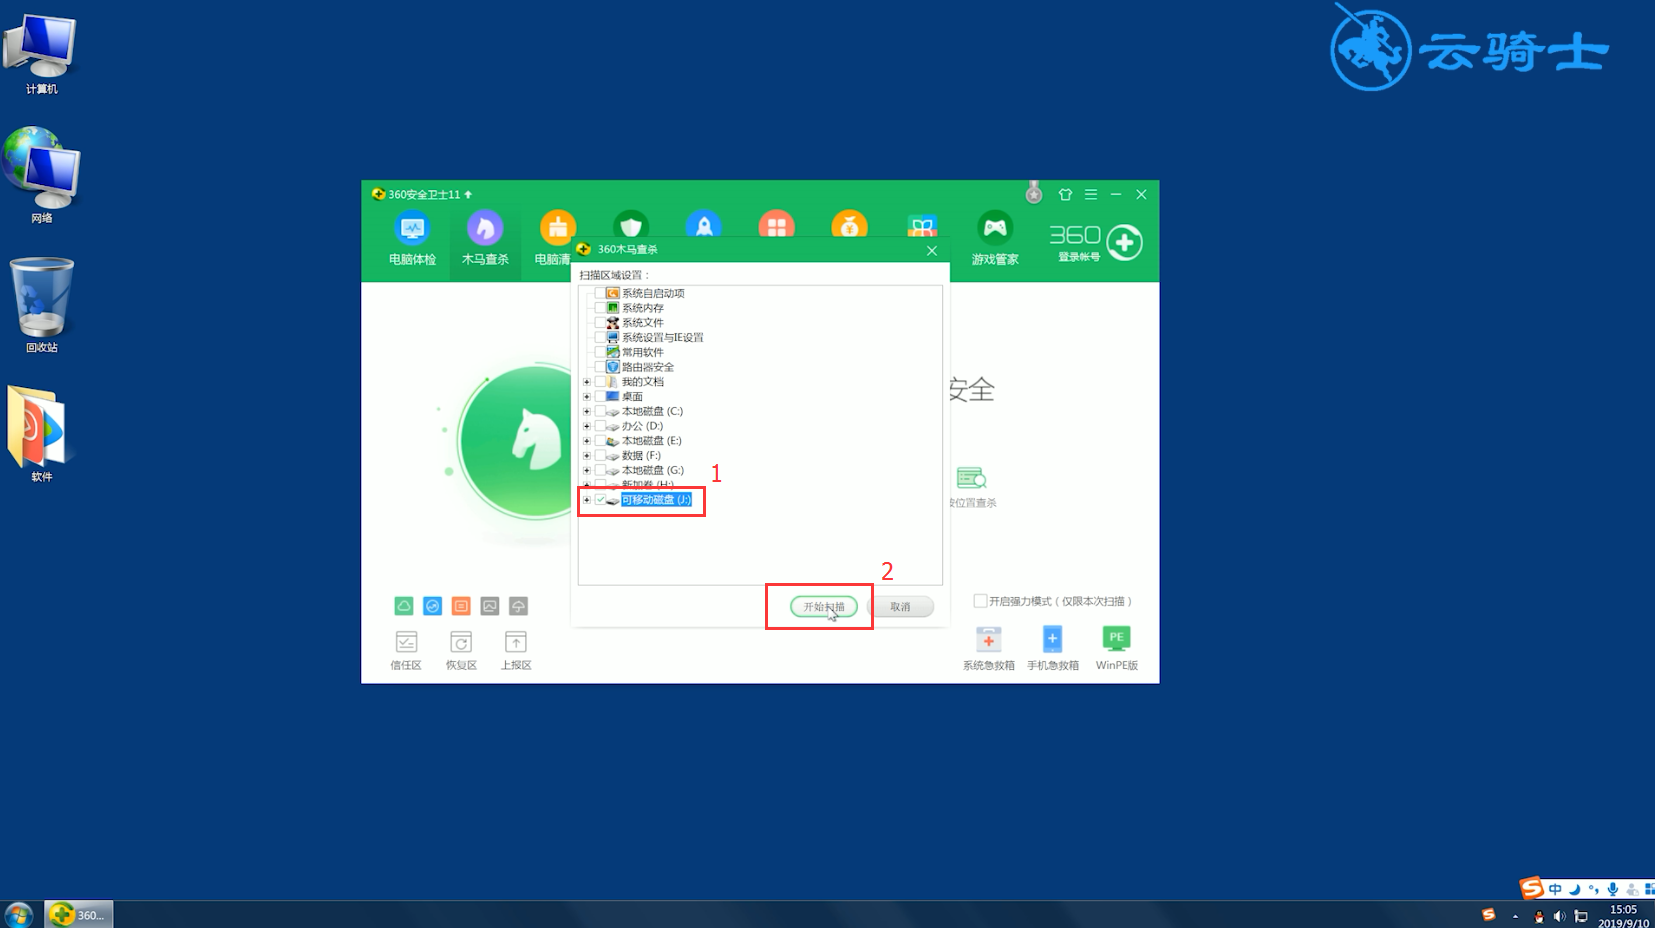Toggle the 中 input mode on language bar

click(1555, 889)
